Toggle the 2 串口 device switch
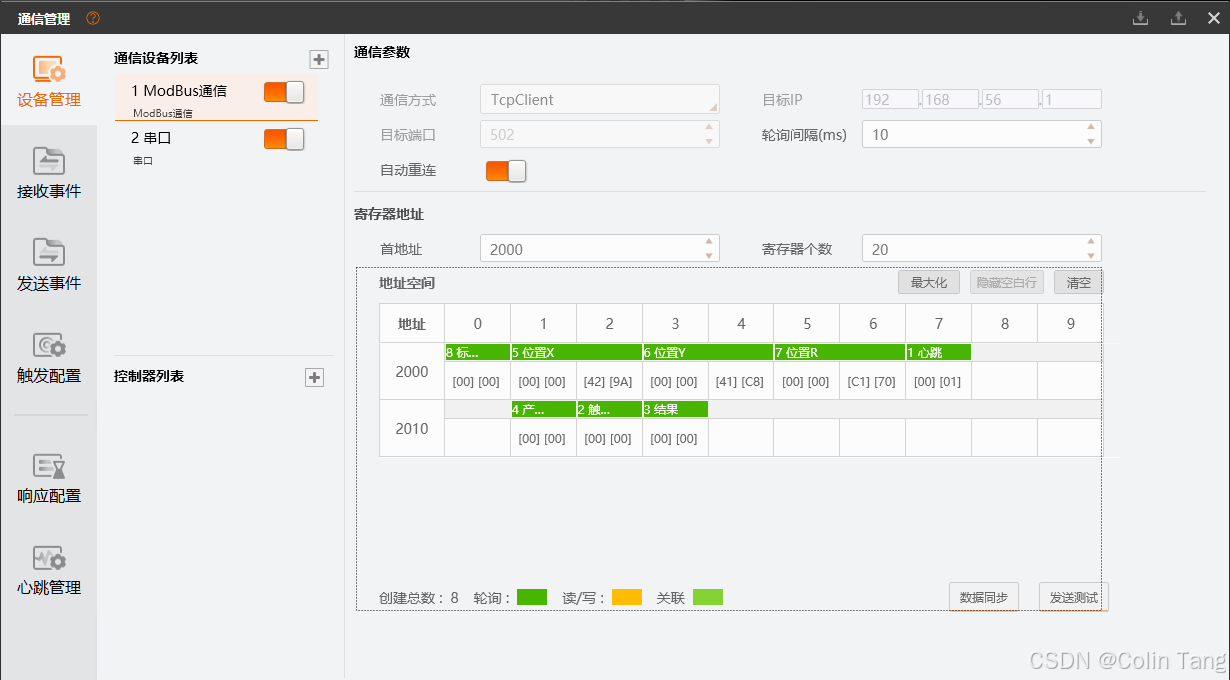 click(x=284, y=139)
